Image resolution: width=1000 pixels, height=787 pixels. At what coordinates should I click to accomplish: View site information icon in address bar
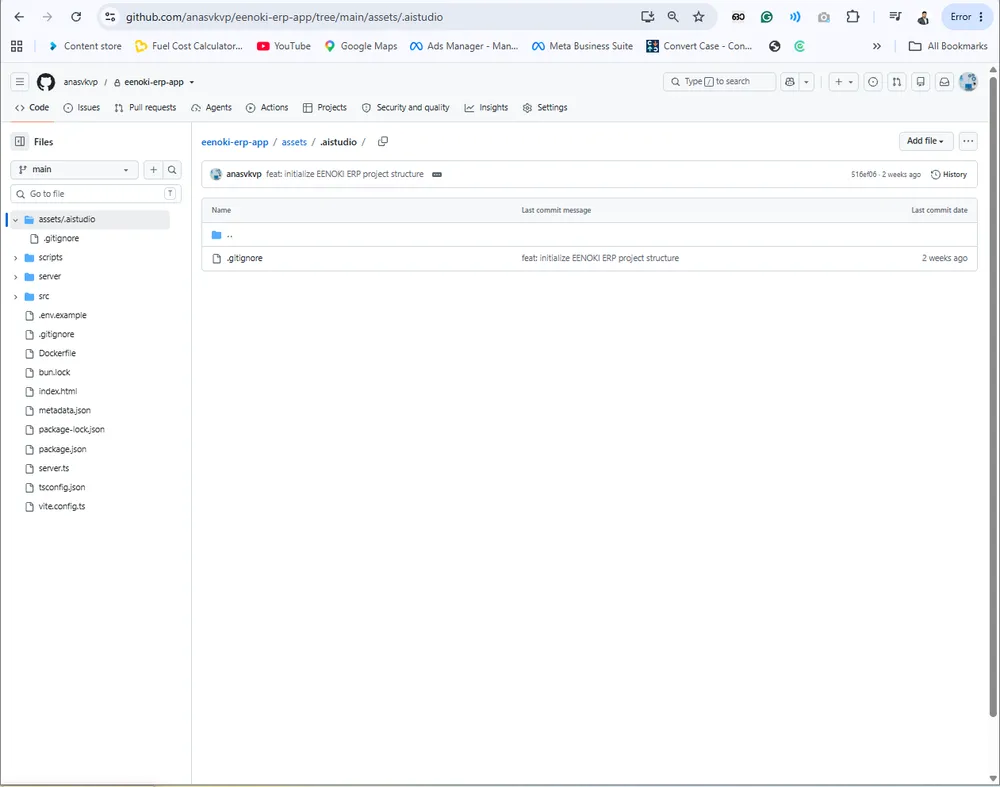click(x=110, y=17)
